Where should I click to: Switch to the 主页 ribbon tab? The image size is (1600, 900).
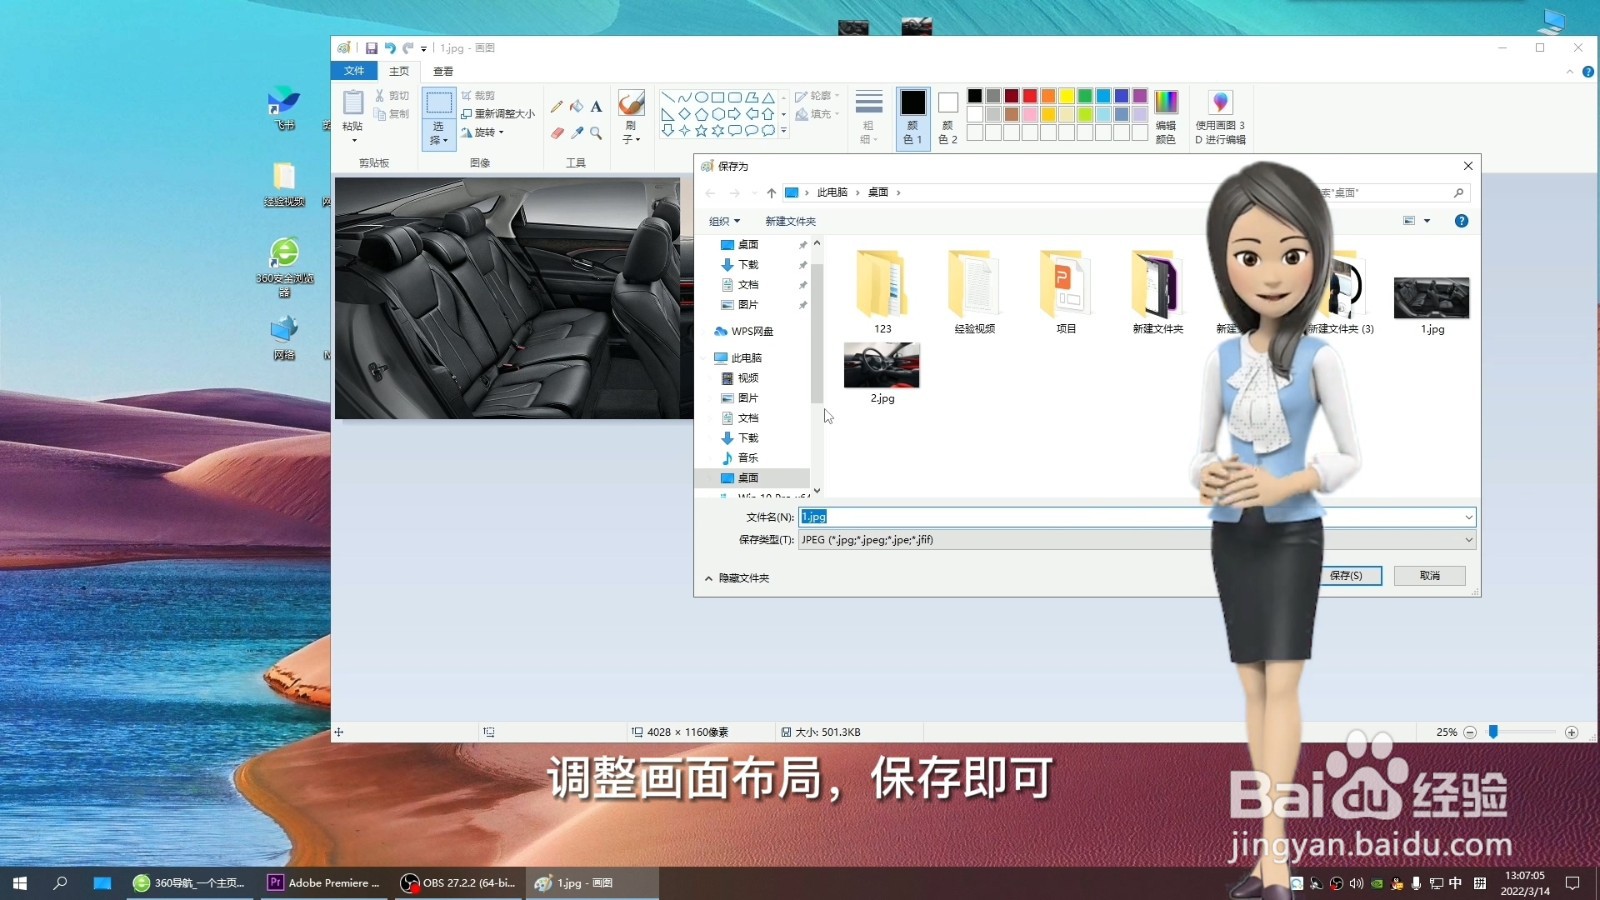point(399,71)
